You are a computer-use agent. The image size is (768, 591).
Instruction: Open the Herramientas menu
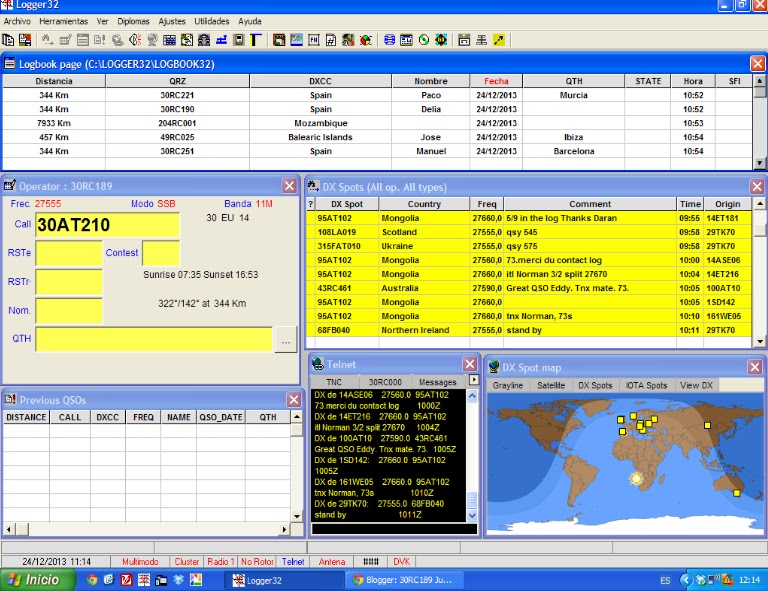(x=64, y=21)
